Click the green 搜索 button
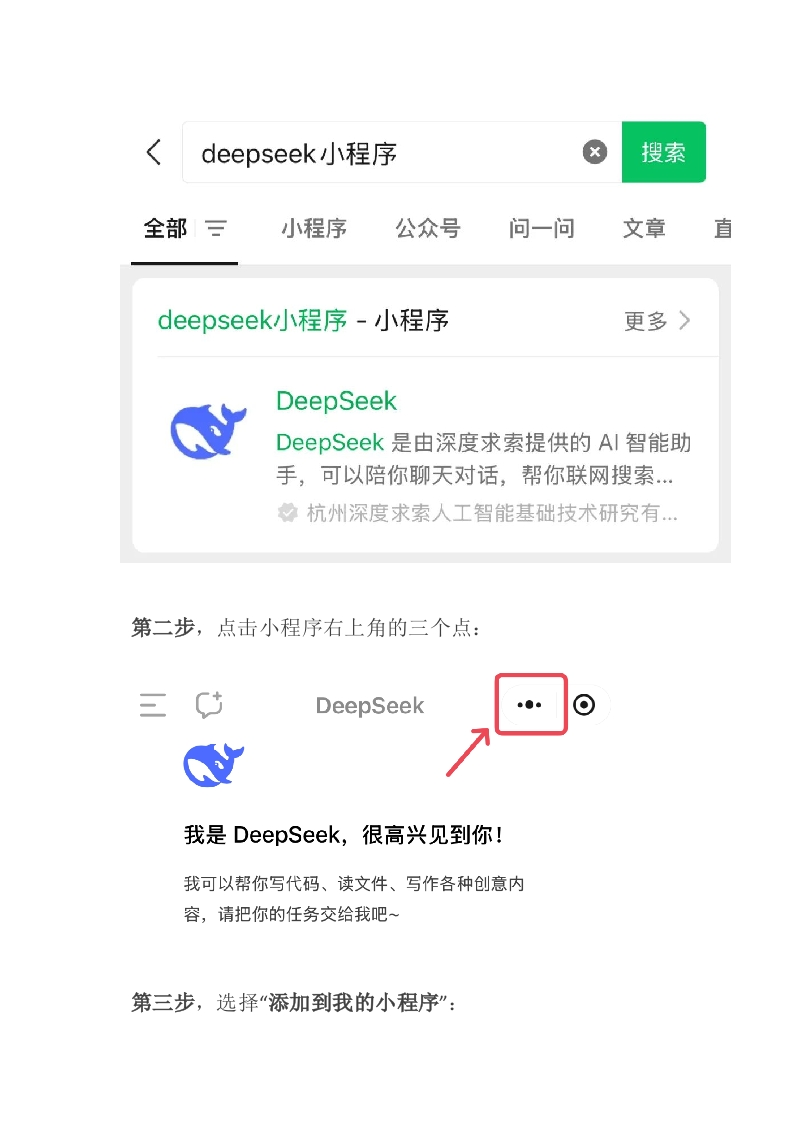The image size is (793, 1122). click(663, 152)
